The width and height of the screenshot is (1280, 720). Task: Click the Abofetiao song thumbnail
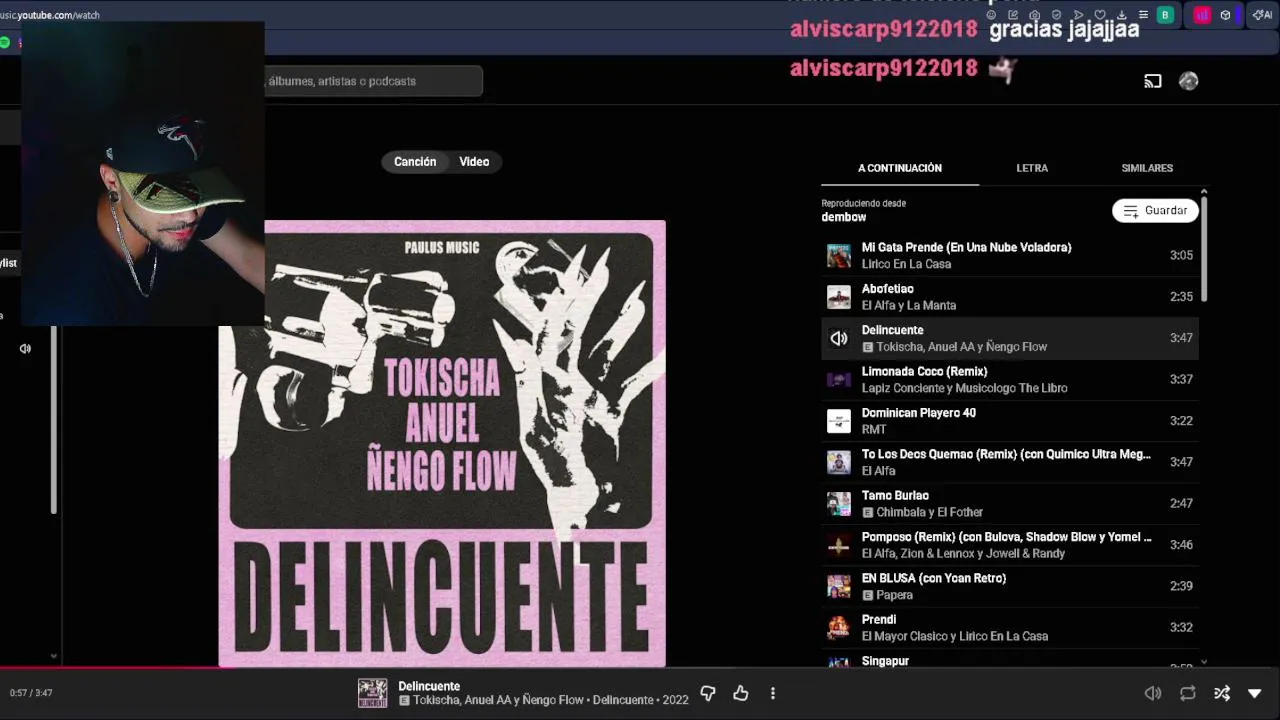coord(839,297)
